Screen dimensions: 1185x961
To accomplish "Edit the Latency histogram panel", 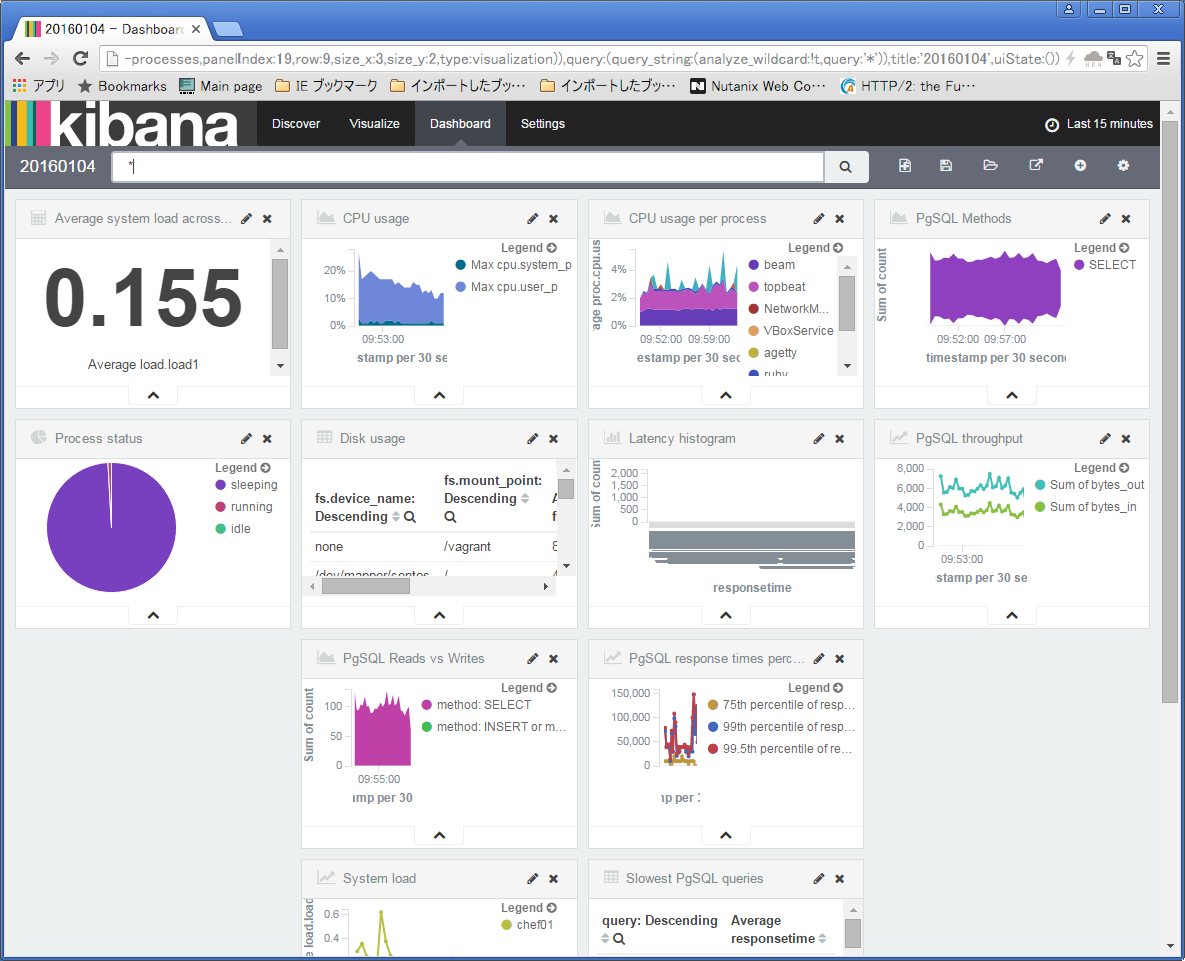I will coord(818,438).
